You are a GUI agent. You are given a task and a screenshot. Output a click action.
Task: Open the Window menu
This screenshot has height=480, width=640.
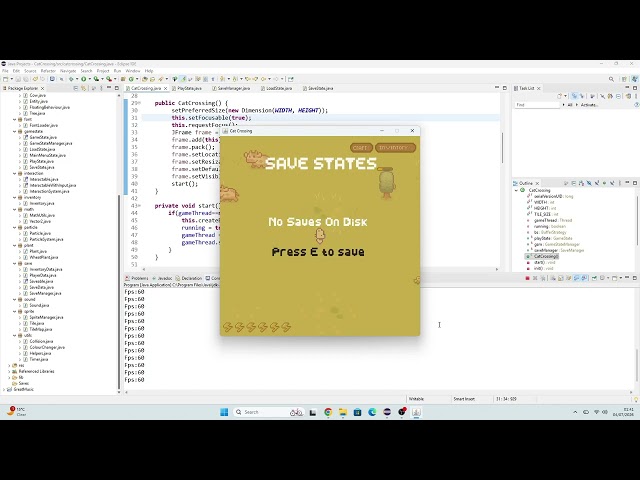pyautogui.click(x=133, y=71)
